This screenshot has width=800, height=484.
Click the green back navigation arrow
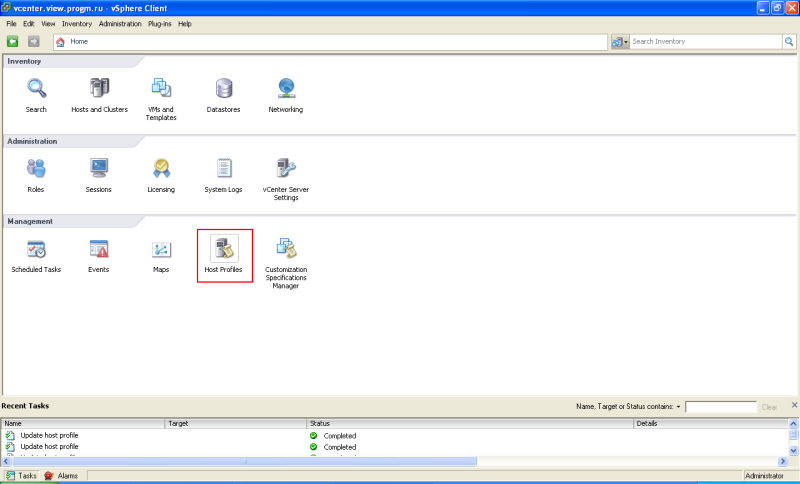[x=13, y=41]
